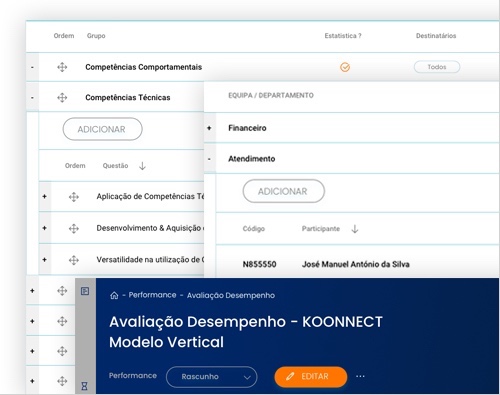500x395 pixels.
Task: Grab move handle of Competências Comportamentais
Action: [62, 67]
